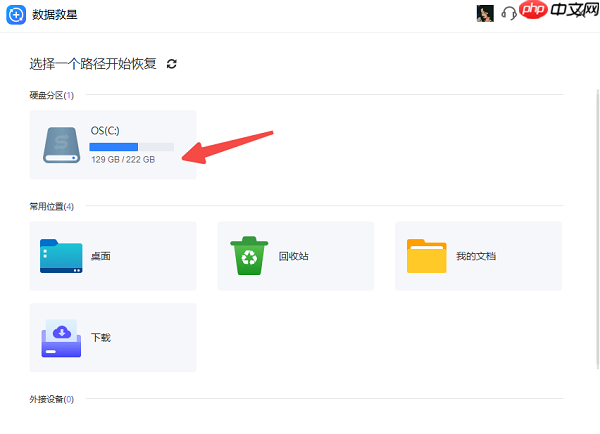Click the green 回收站 recycle bin icon
The height and width of the screenshot is (434, 600).
coord(249,256)
